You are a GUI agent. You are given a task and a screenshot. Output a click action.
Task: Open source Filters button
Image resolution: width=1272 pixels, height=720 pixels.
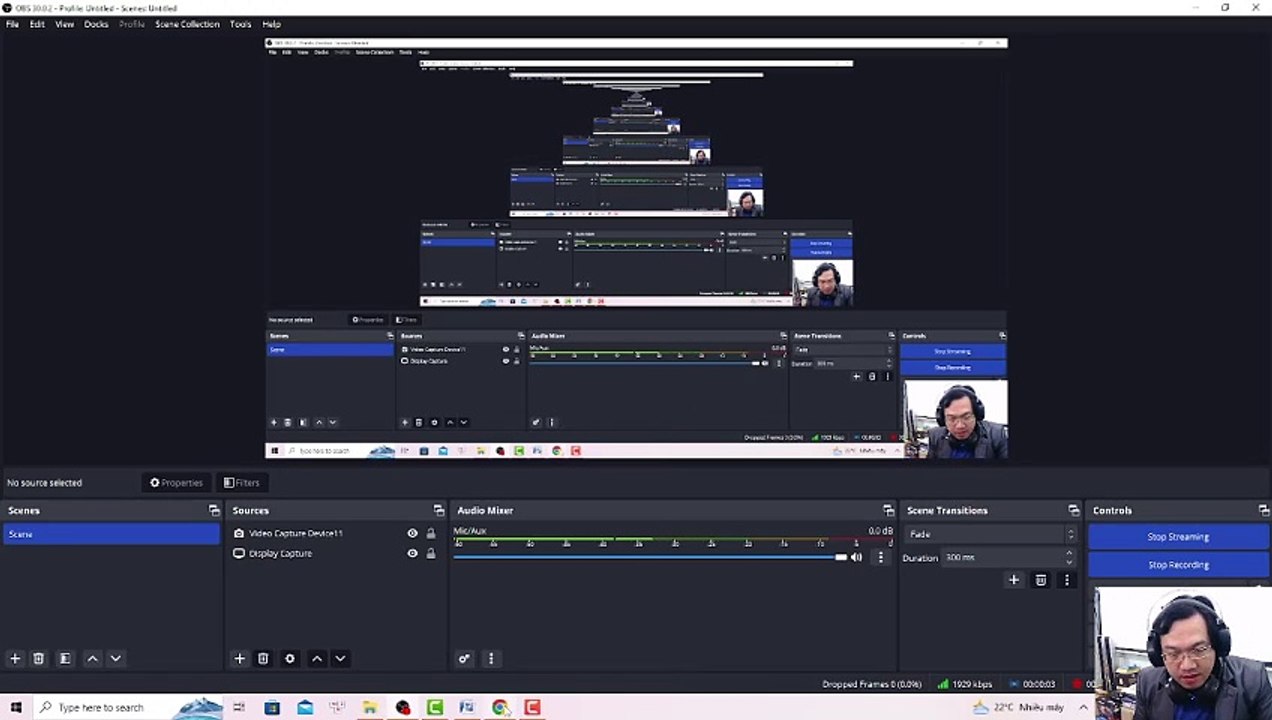[241, 482]
